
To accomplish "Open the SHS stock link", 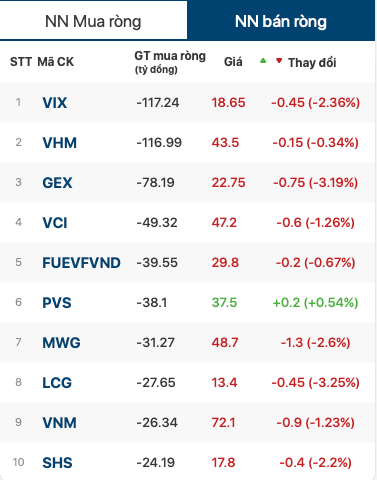I will coord(57,463).
